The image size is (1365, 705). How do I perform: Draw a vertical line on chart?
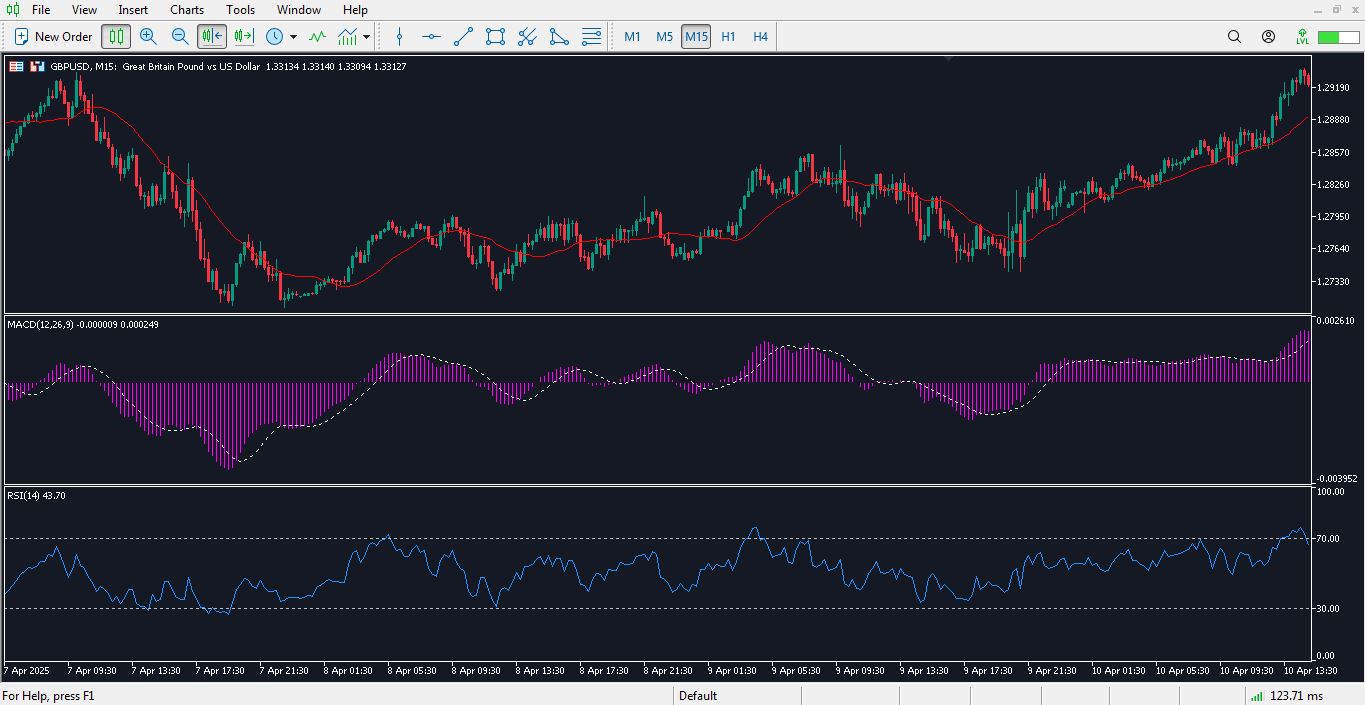pyautogui.click(x=400, y=37)
